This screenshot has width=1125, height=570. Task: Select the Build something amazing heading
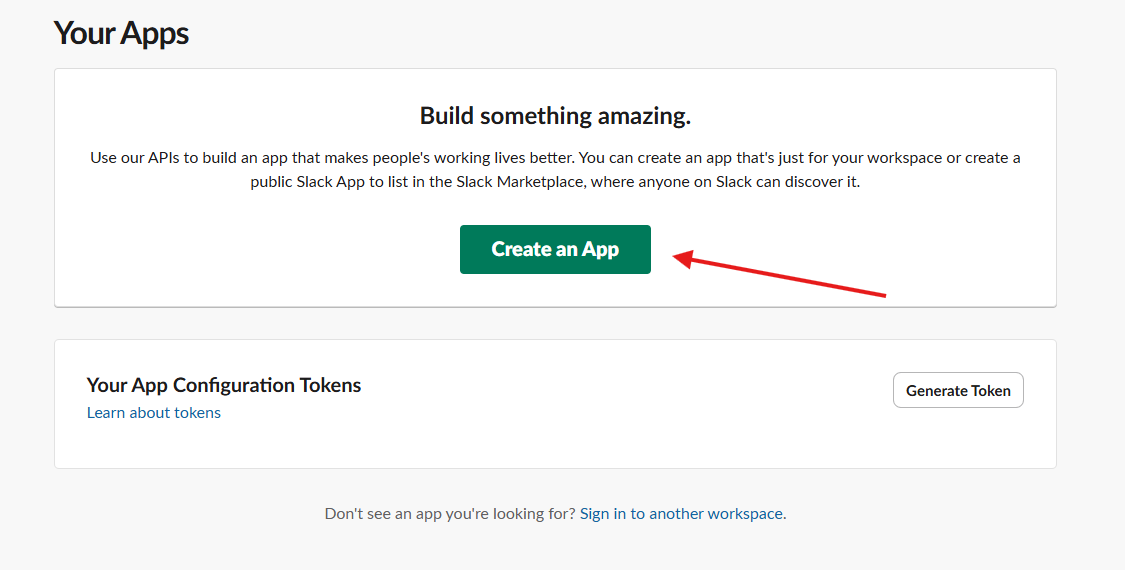tap(555, 116)
